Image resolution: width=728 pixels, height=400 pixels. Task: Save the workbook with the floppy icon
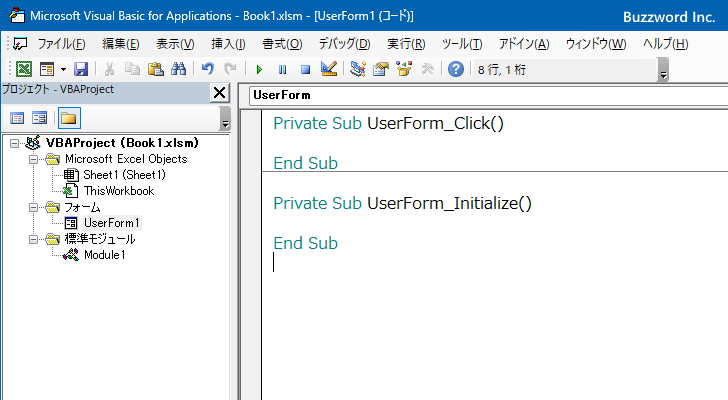(81, 69)
